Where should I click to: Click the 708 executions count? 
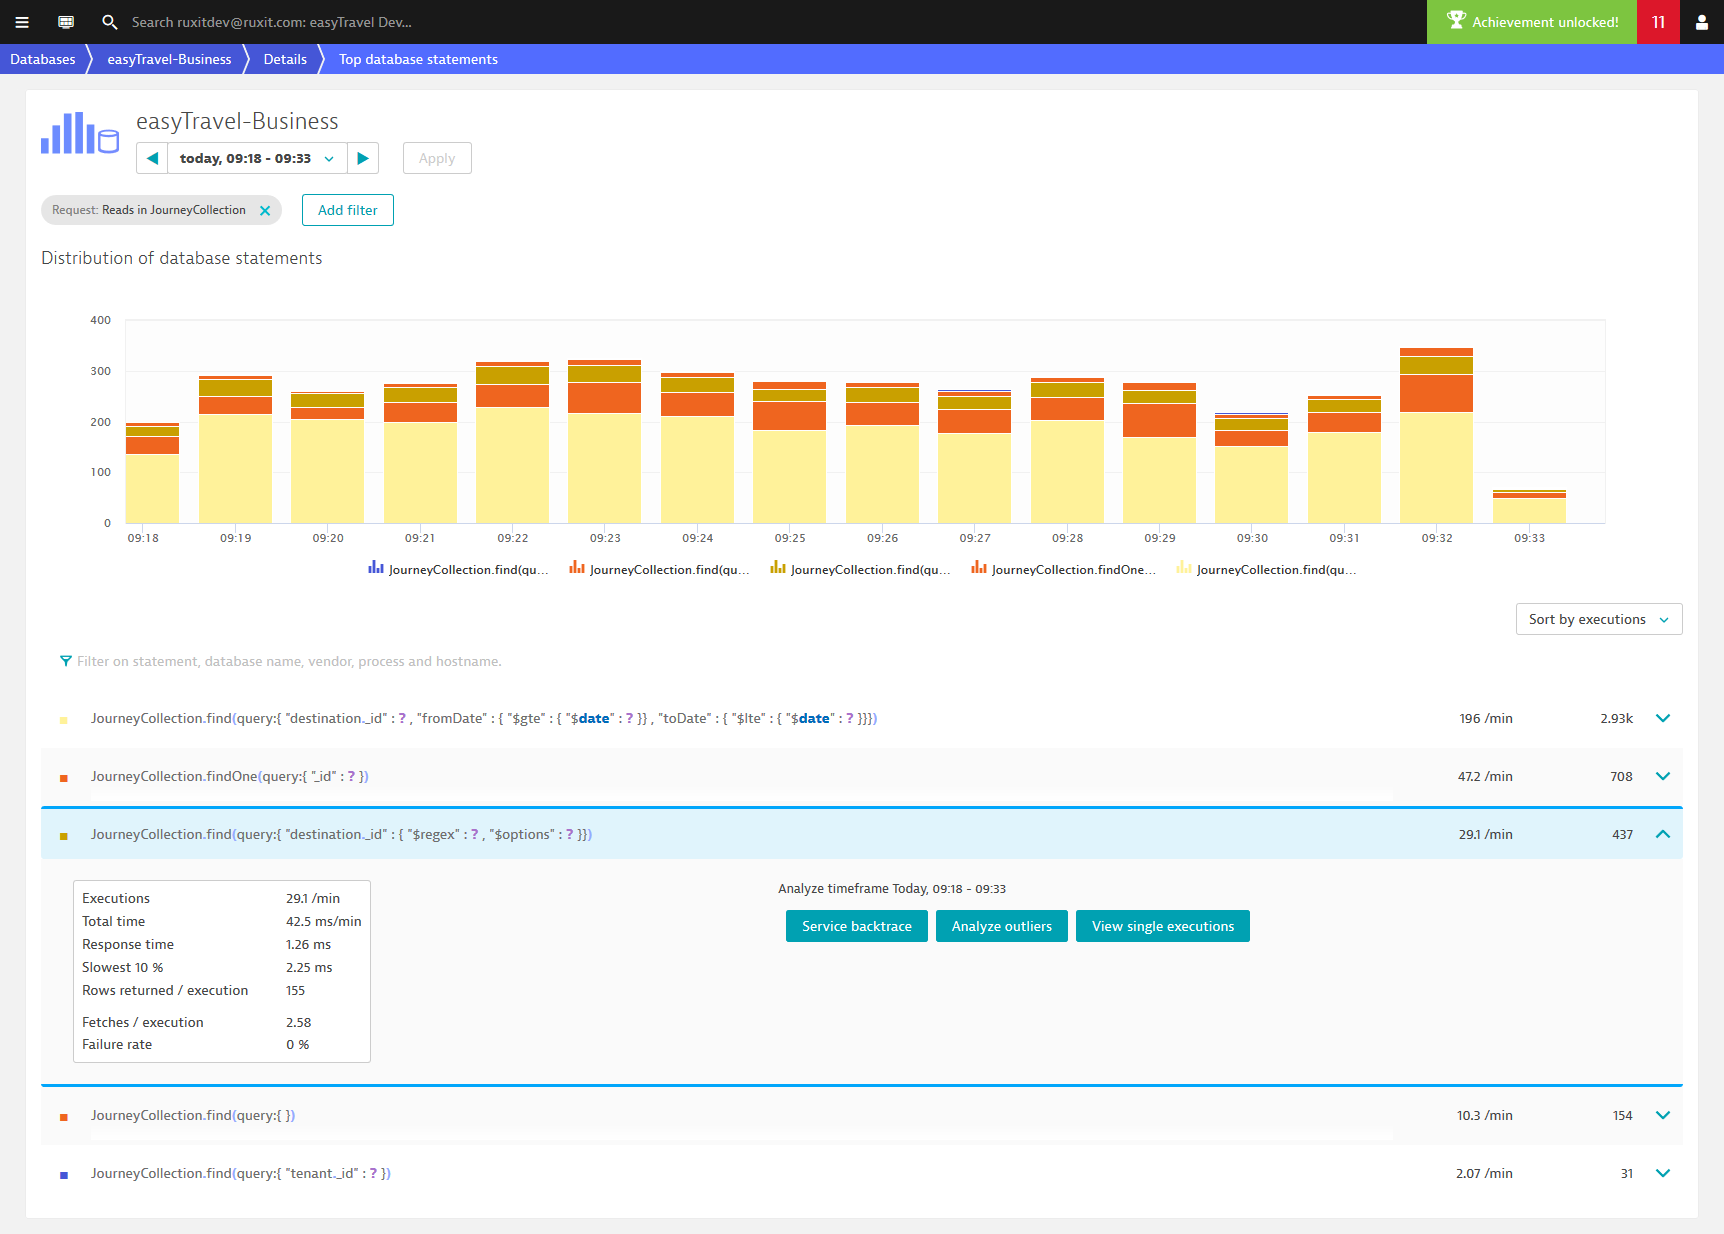click(1621, 776)
